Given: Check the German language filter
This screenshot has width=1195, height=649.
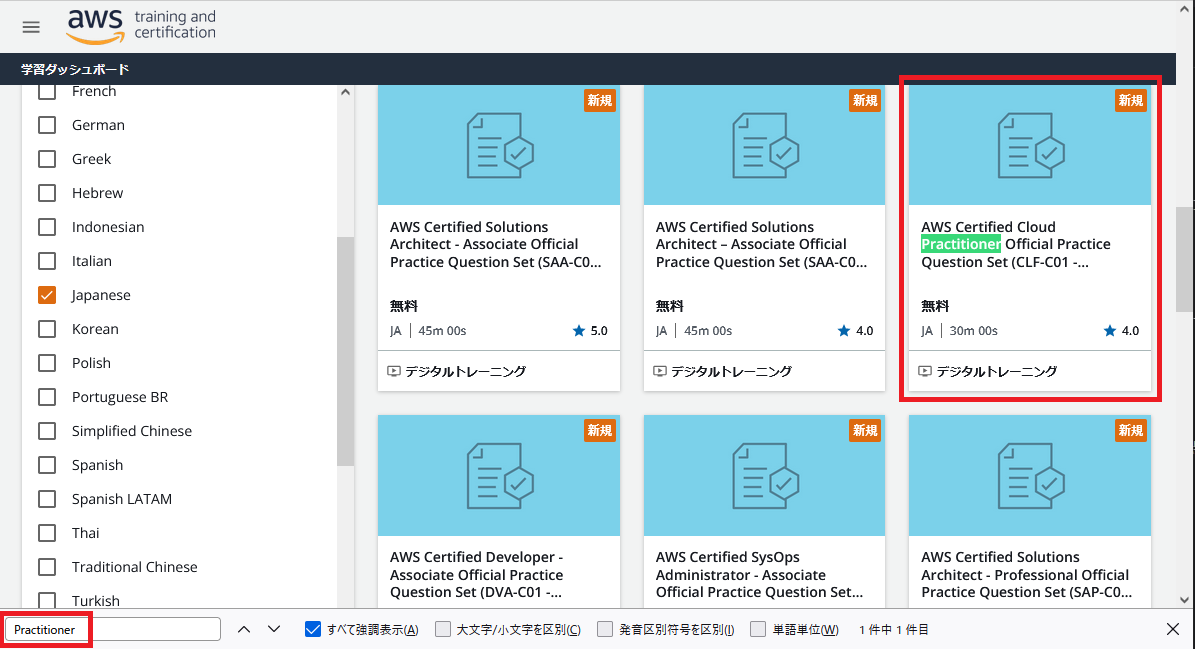Looking at the screenshot, I should 47,125.
